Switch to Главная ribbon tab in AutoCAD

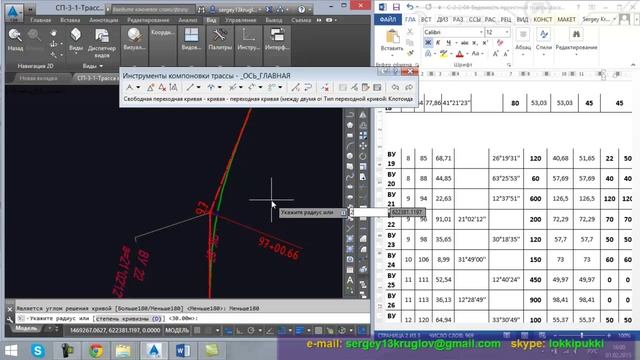tap(41, 20)
